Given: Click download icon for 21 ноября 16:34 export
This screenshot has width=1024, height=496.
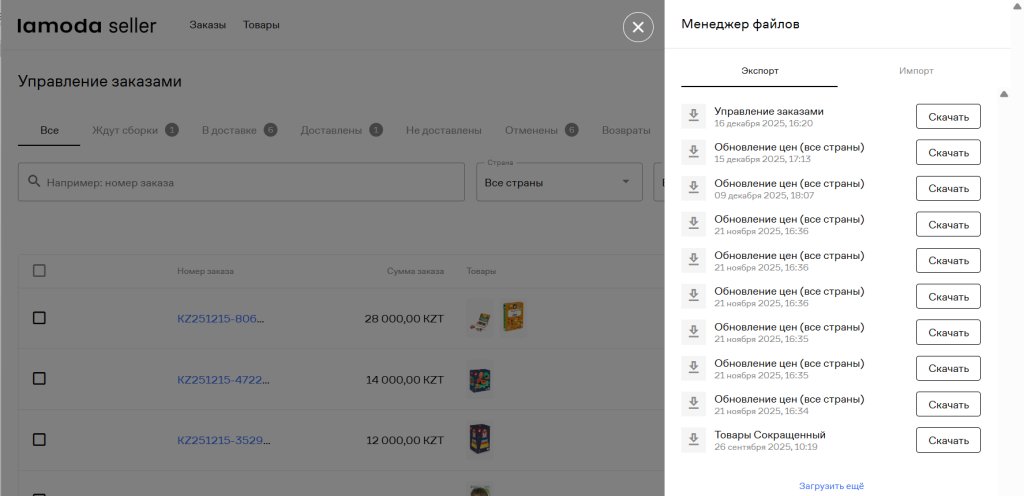Looking at the screenshot, I should (693, 404).
